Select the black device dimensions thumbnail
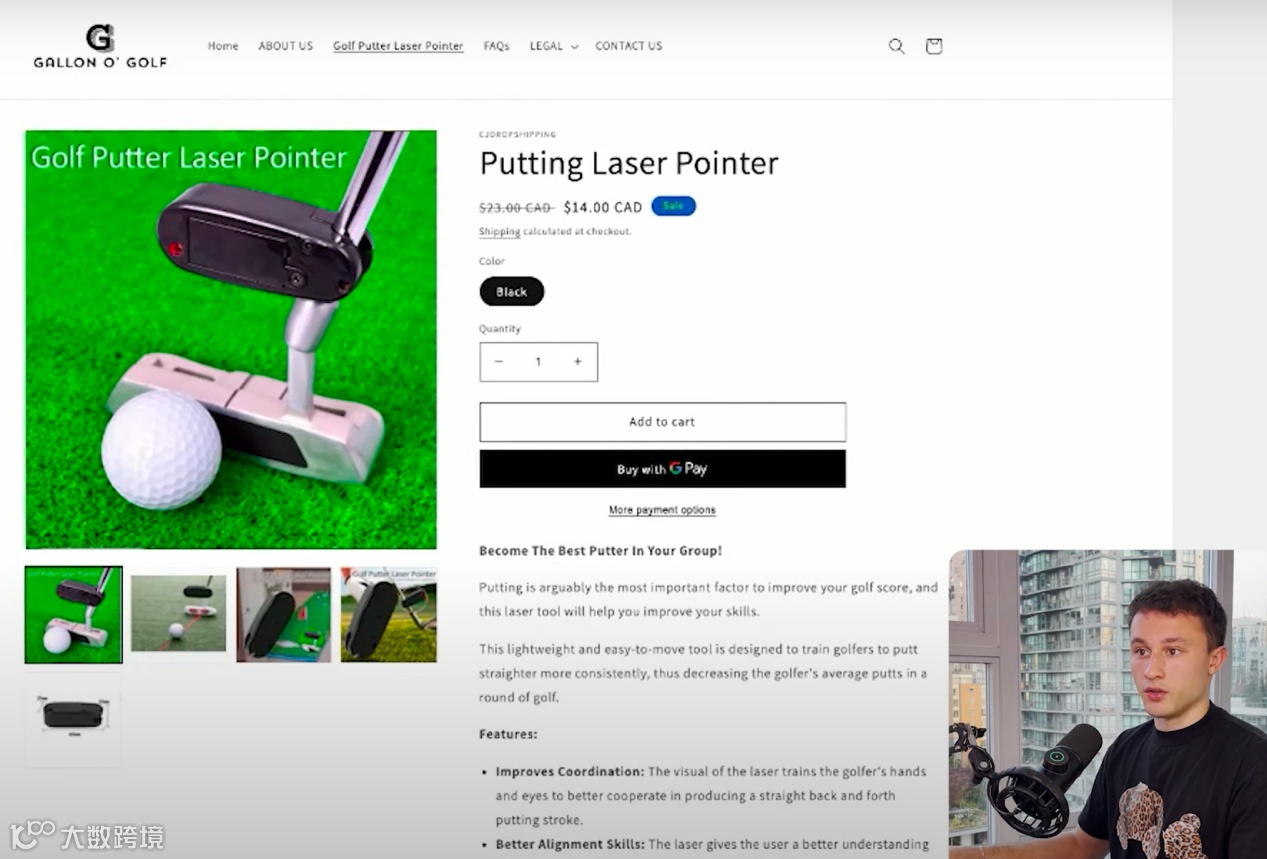The width and height of the screenshot is (1267, 859). tap(73, 716)
